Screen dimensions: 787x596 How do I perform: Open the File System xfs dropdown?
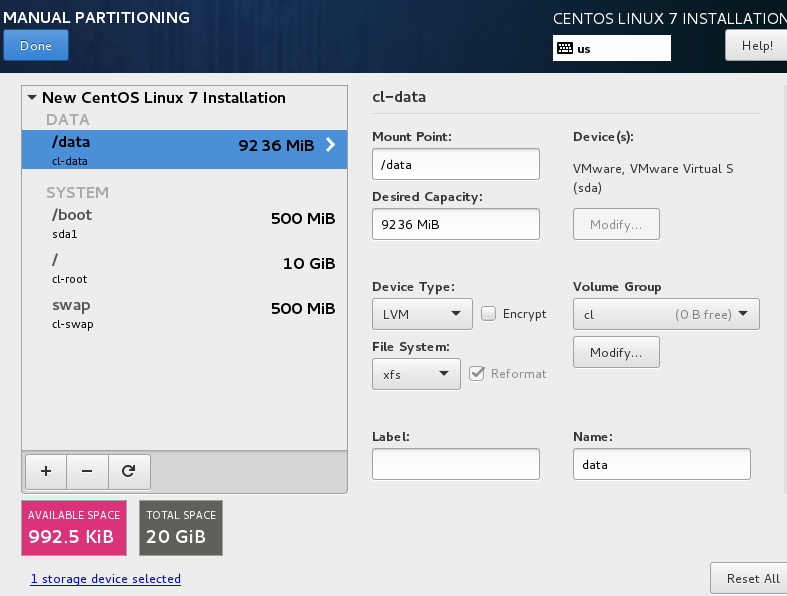coord(416,374)
